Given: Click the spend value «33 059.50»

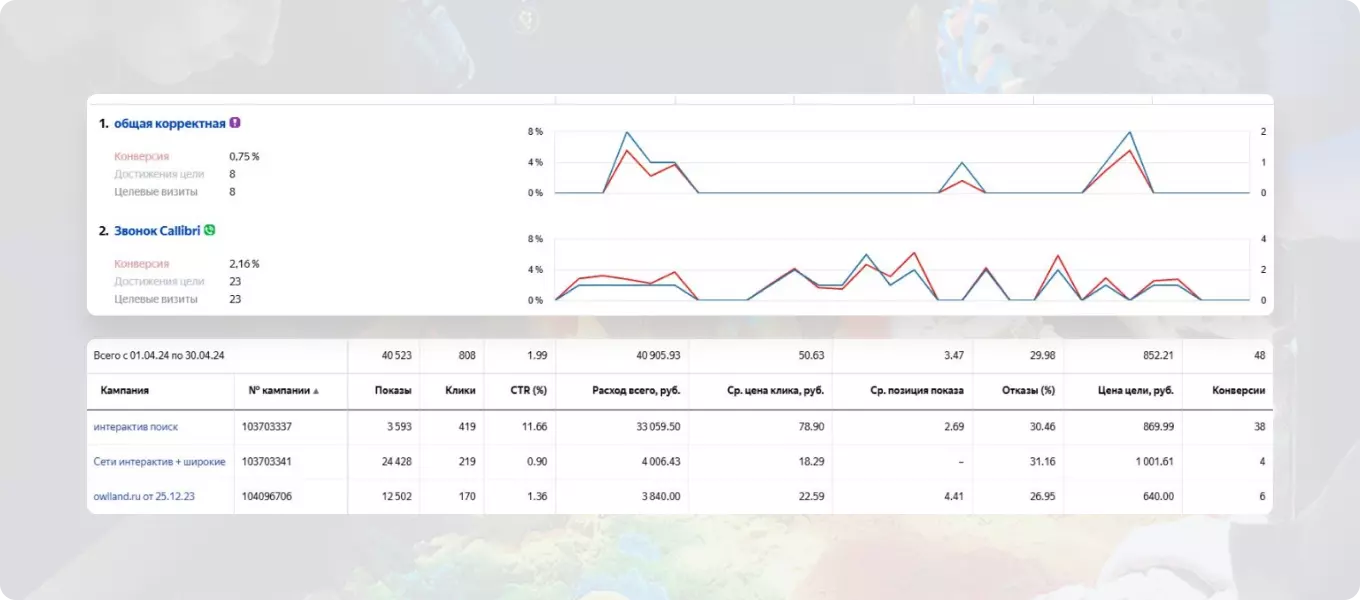Looking at the screenshot, I should 658,427.
